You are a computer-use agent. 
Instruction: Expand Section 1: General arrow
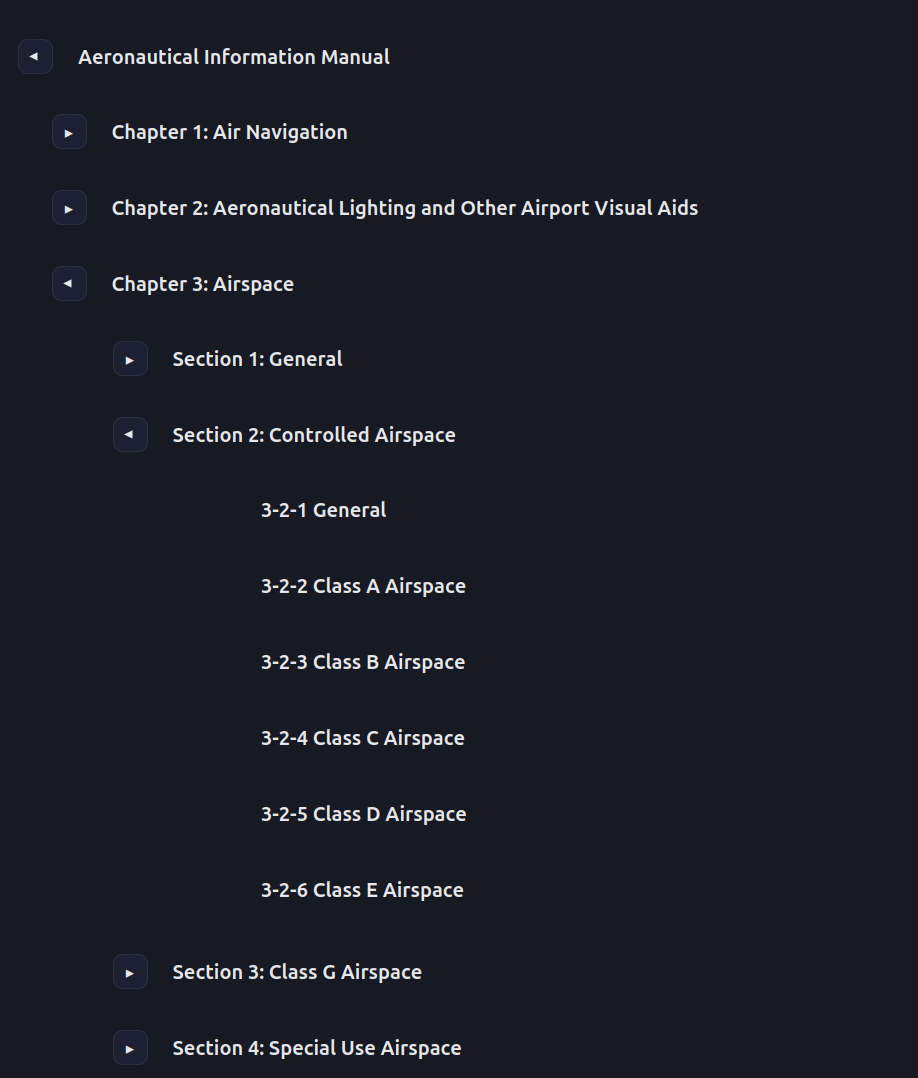[130, 359]
